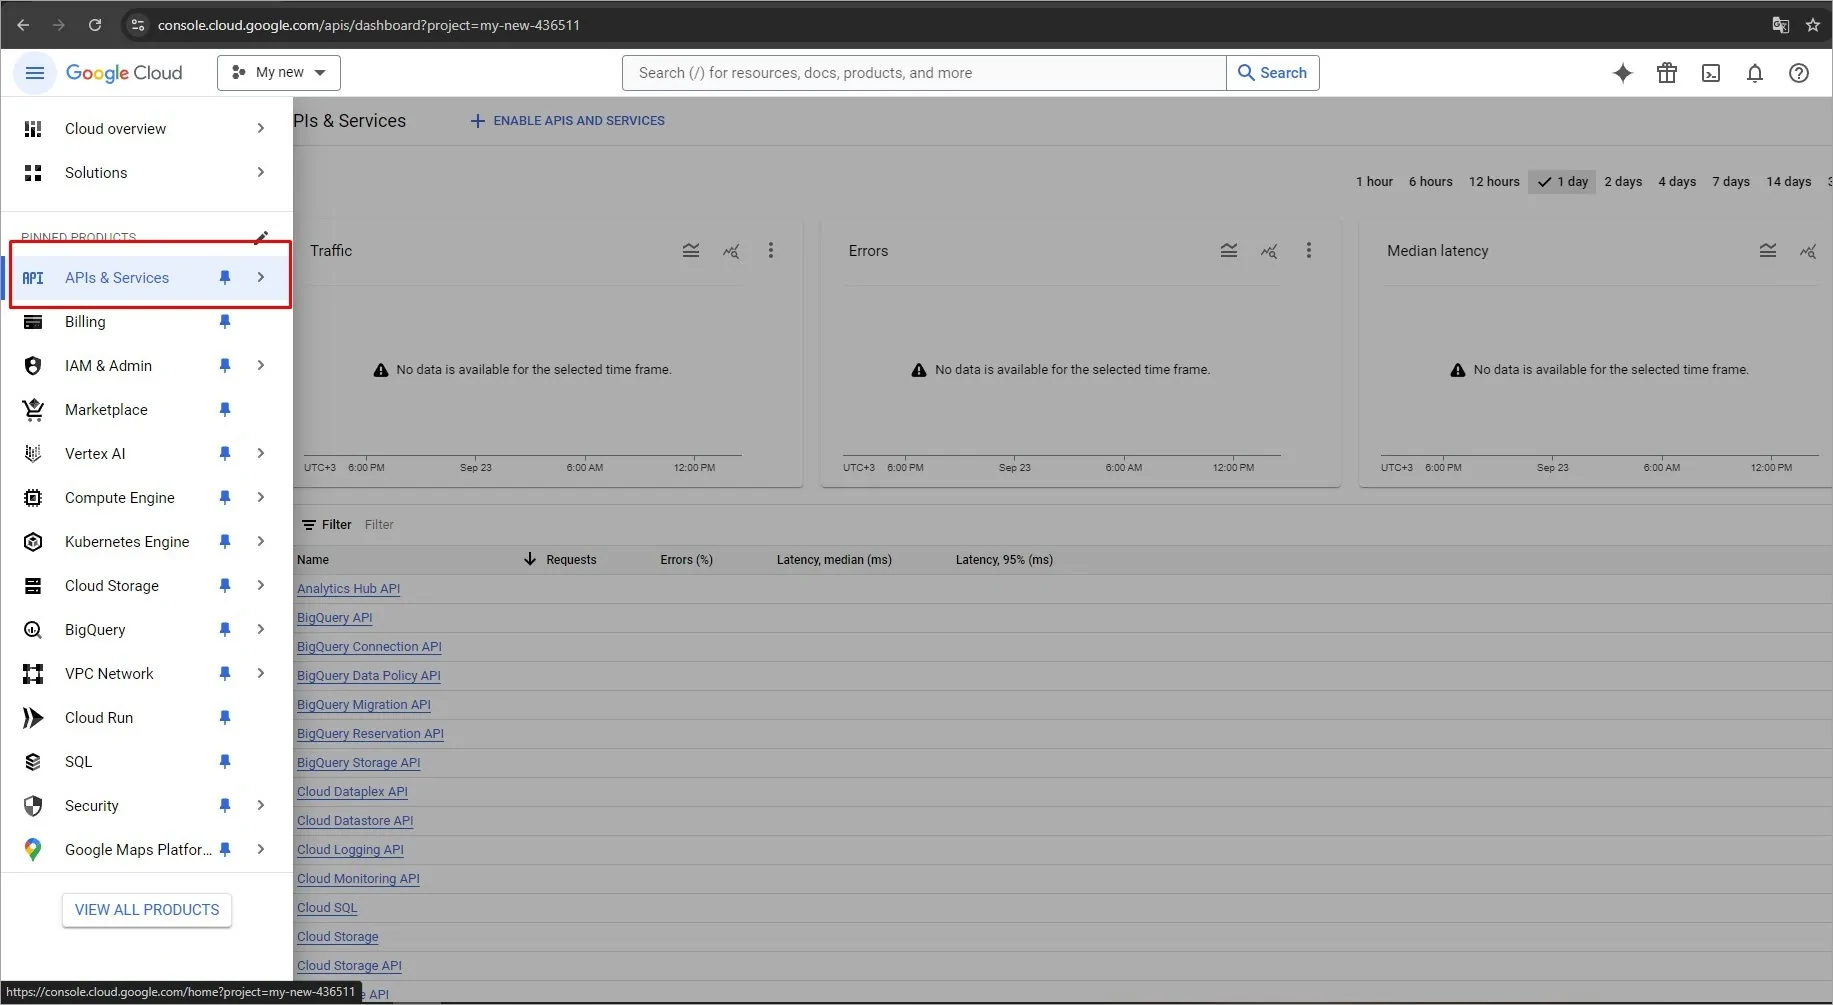The height and width of the screenshot is (1005, 1833).
Task: Activate the Cloud Shell terminal
Action: coord(1711,72)
